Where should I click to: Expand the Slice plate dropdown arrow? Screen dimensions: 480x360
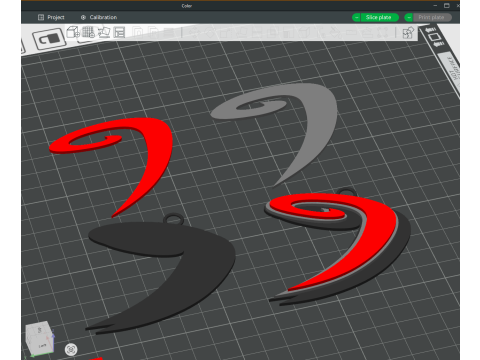[356, 17]
